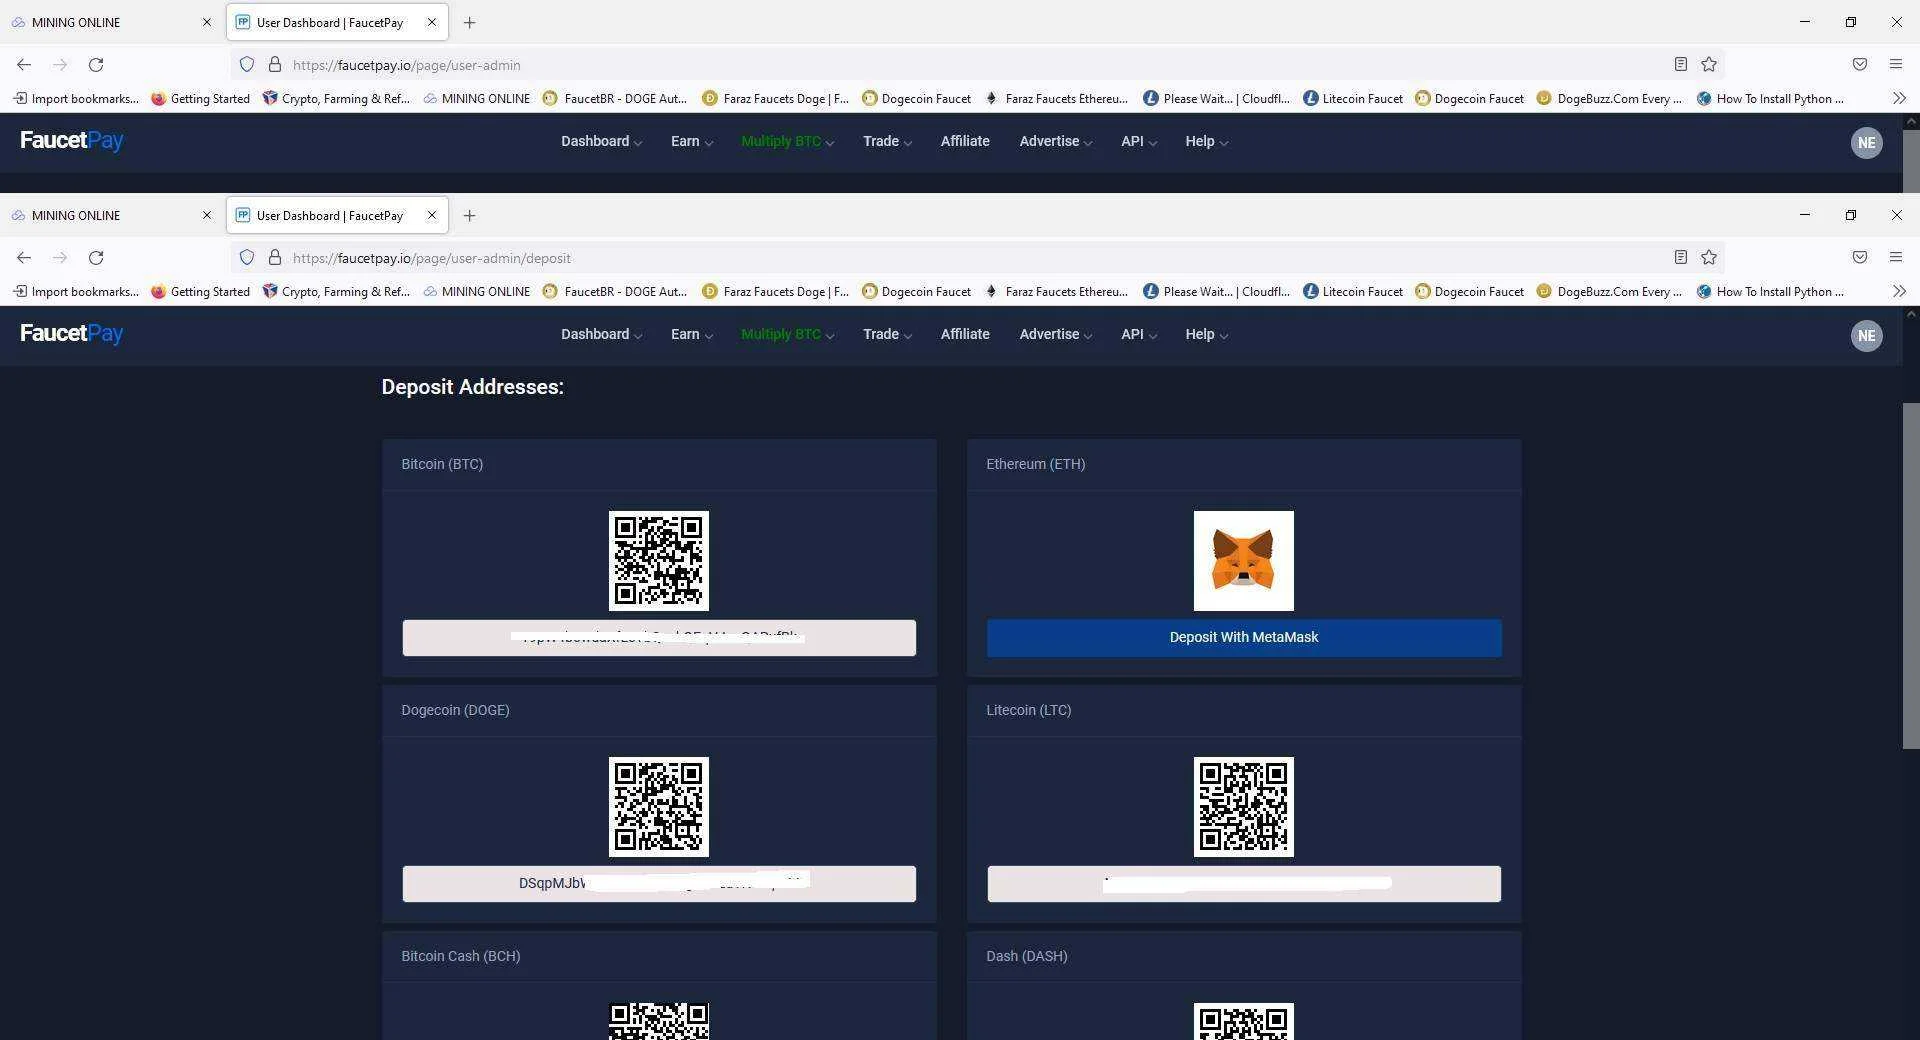This screenshot has height=1040, width=1920.
Task: Open the hamburger menu in lower browser window
Action: coord(1896,258)
